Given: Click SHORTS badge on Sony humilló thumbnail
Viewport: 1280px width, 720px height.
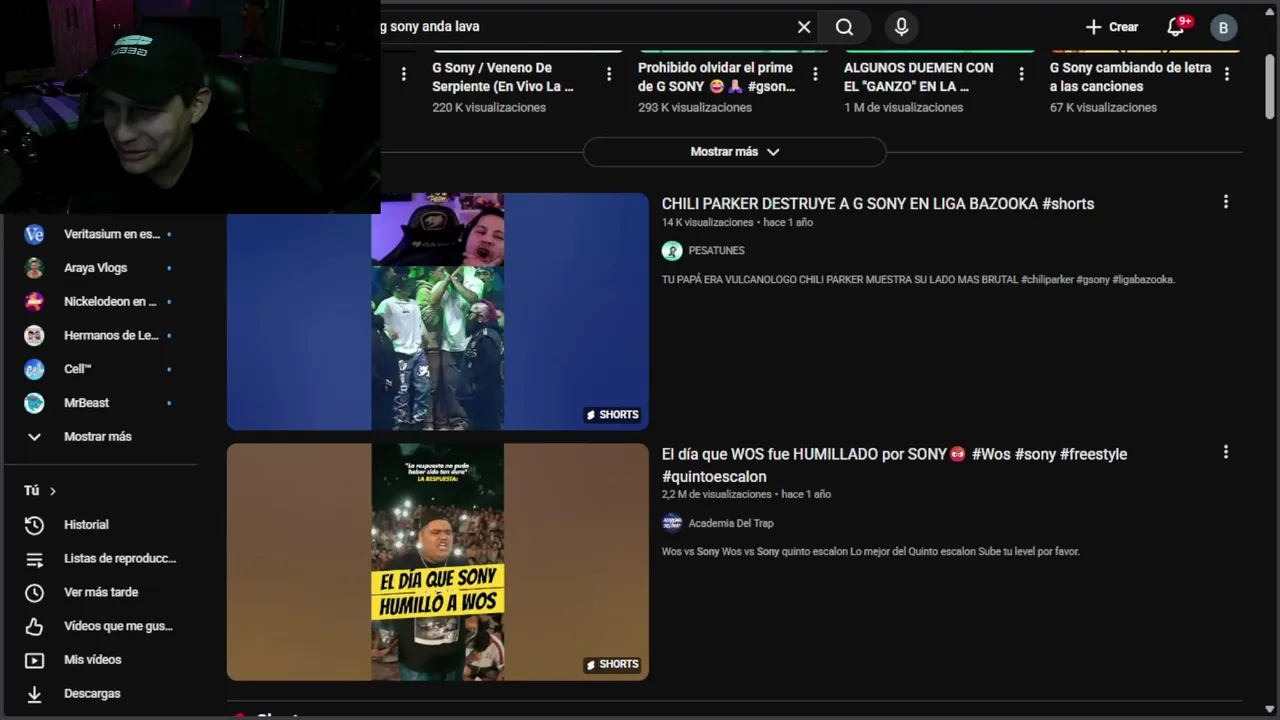Looking at the screenshot, I should 612,665.
